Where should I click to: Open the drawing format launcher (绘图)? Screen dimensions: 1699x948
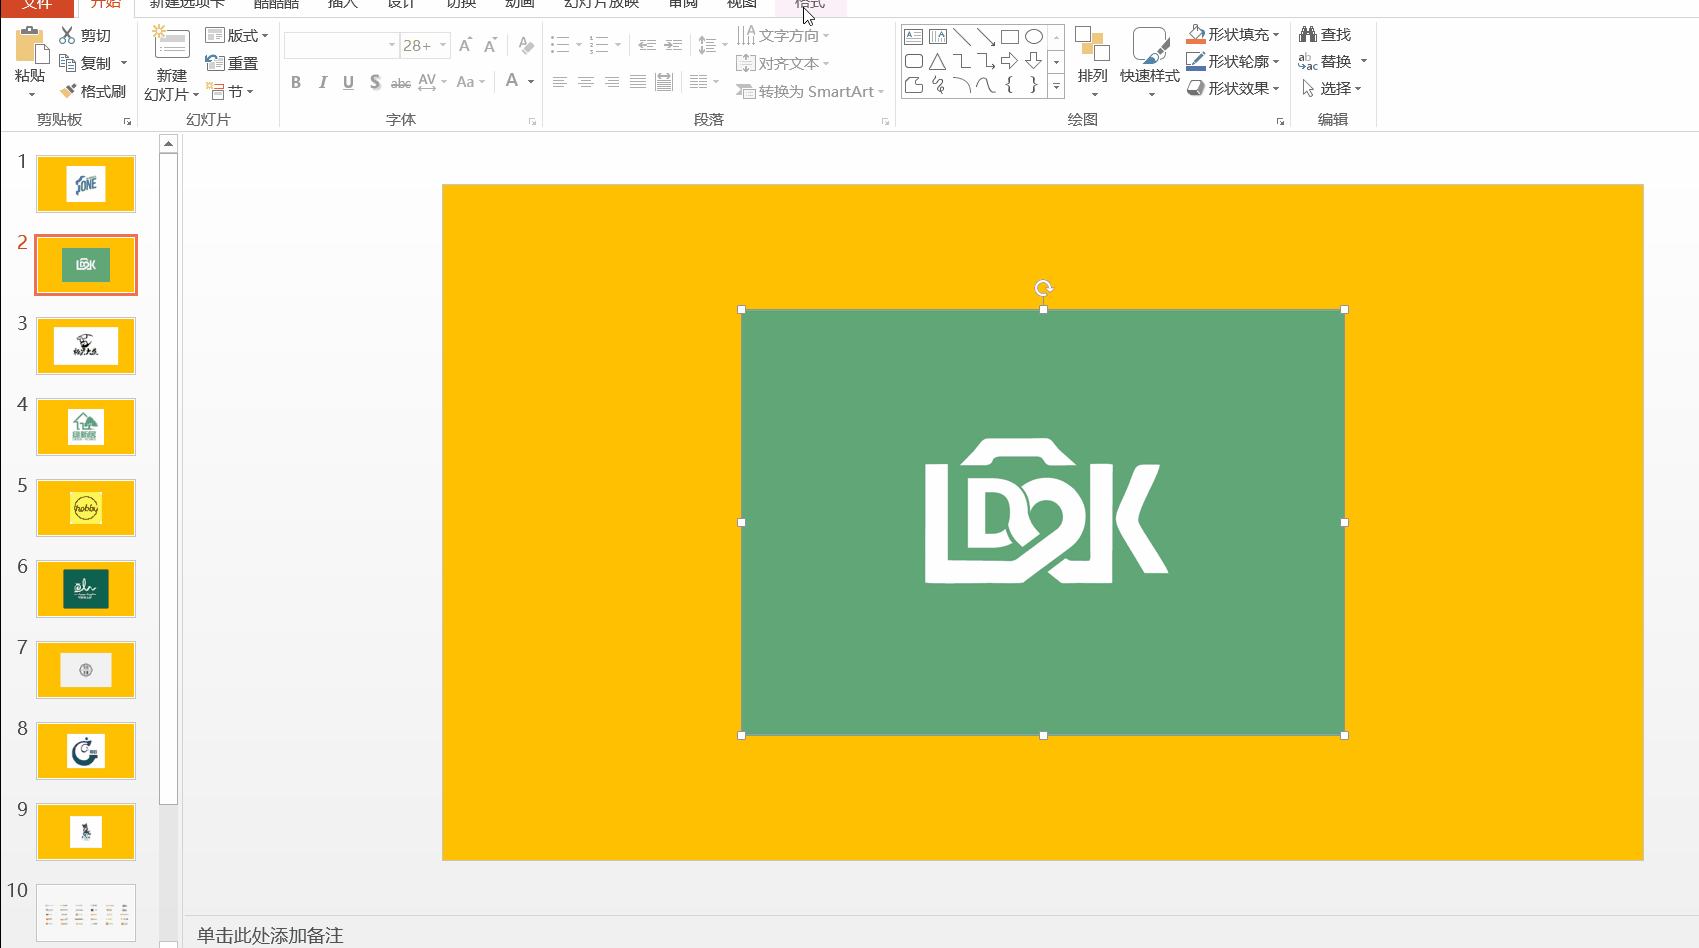(x=1280, y=121)
